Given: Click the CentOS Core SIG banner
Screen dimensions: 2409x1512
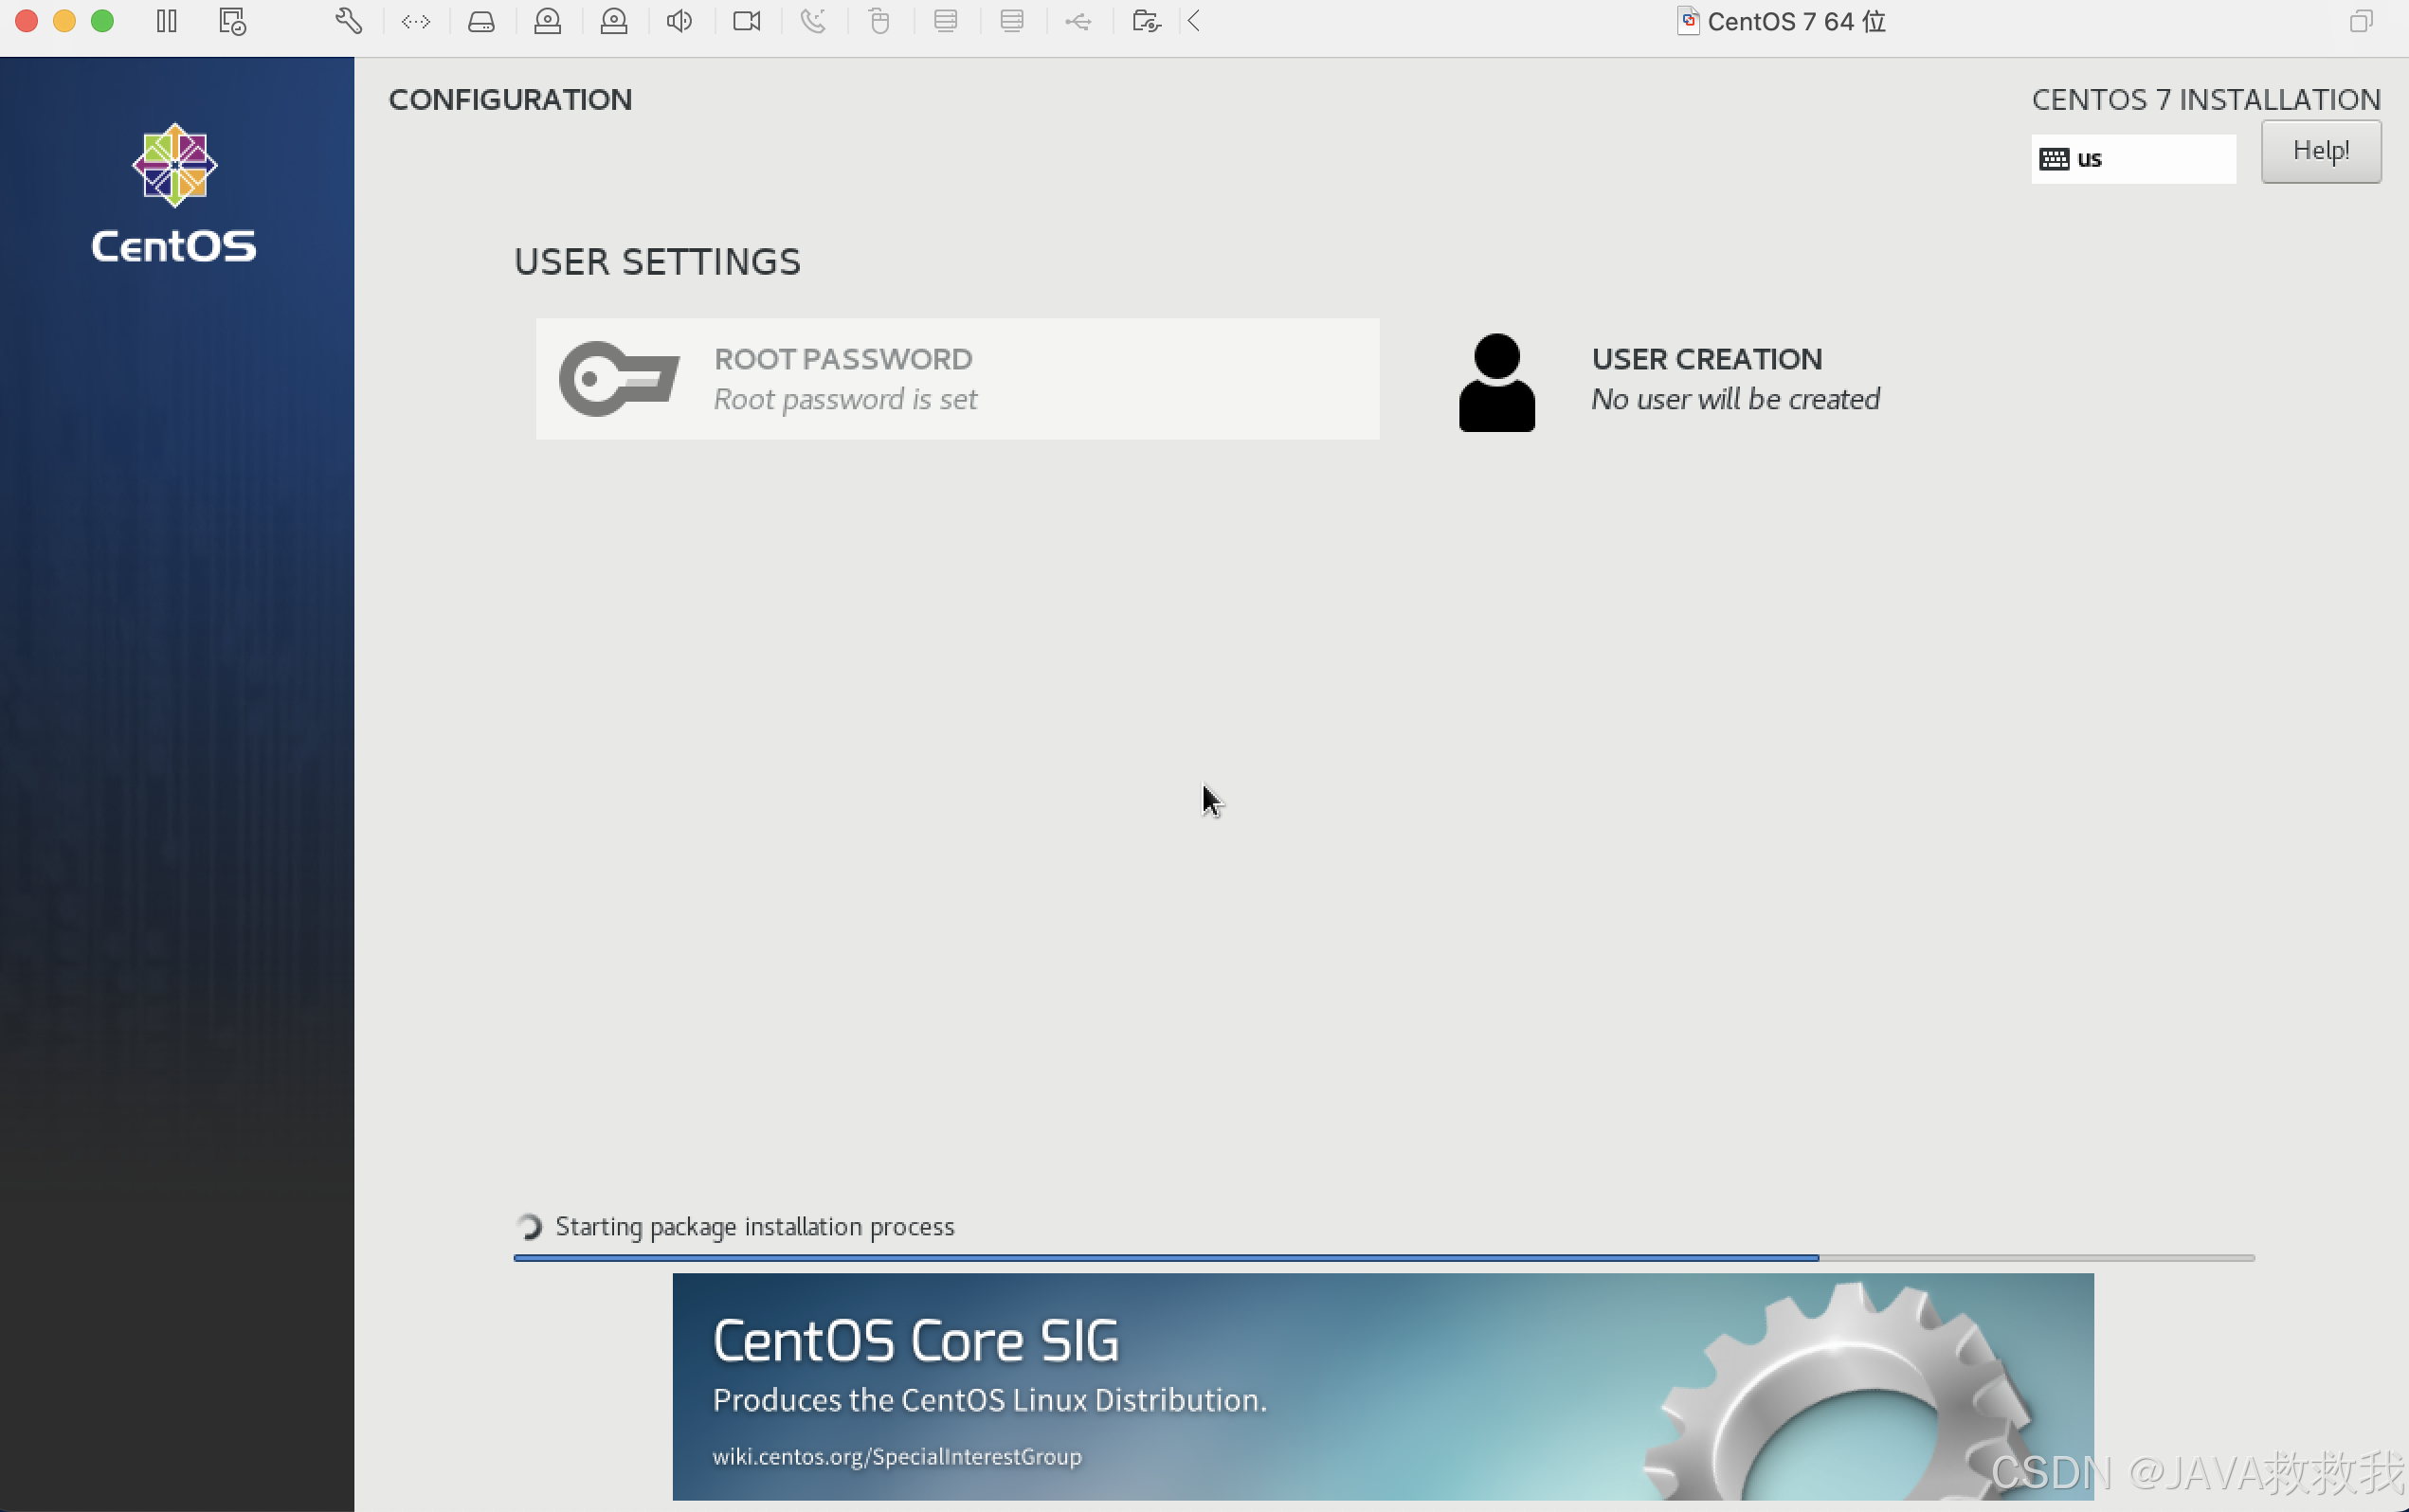Looking at the screenshot, I should click(1382, 1386).
